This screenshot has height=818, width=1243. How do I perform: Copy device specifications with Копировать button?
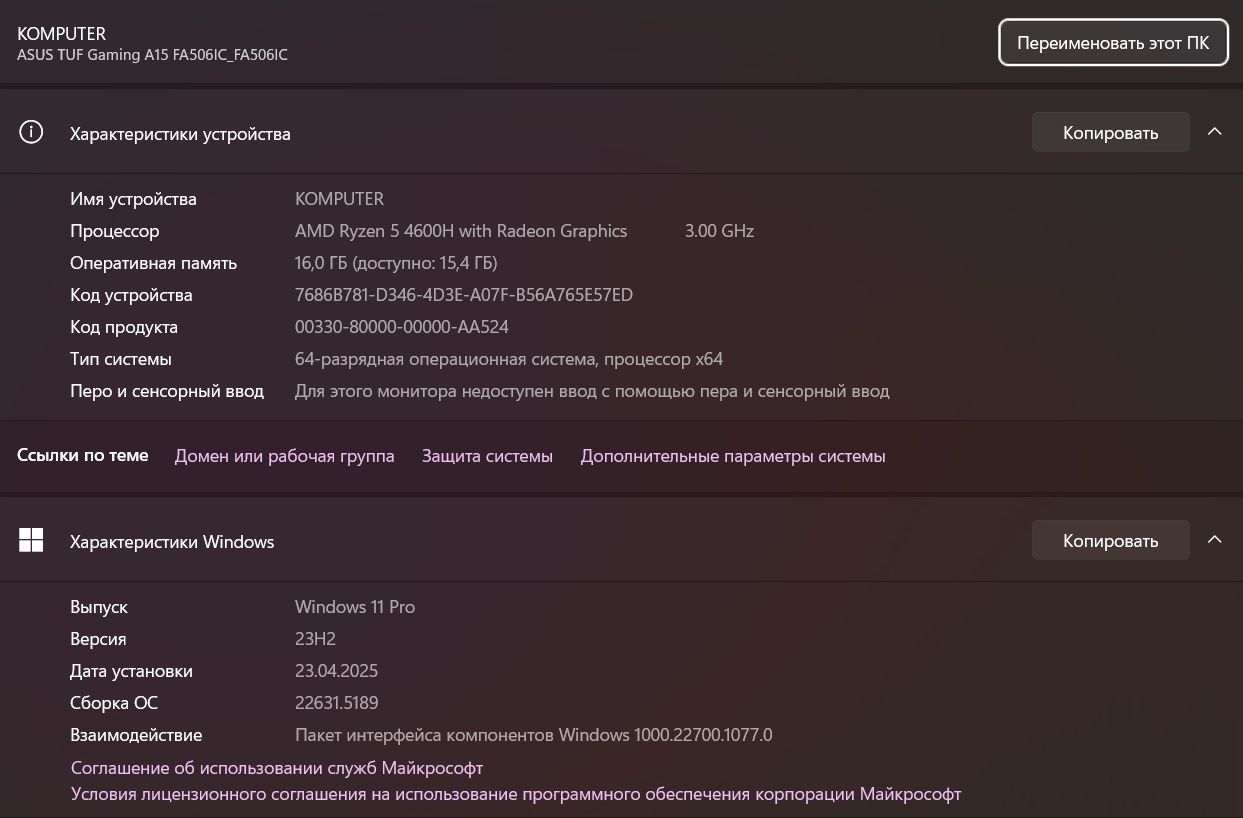click(1111, 132)
